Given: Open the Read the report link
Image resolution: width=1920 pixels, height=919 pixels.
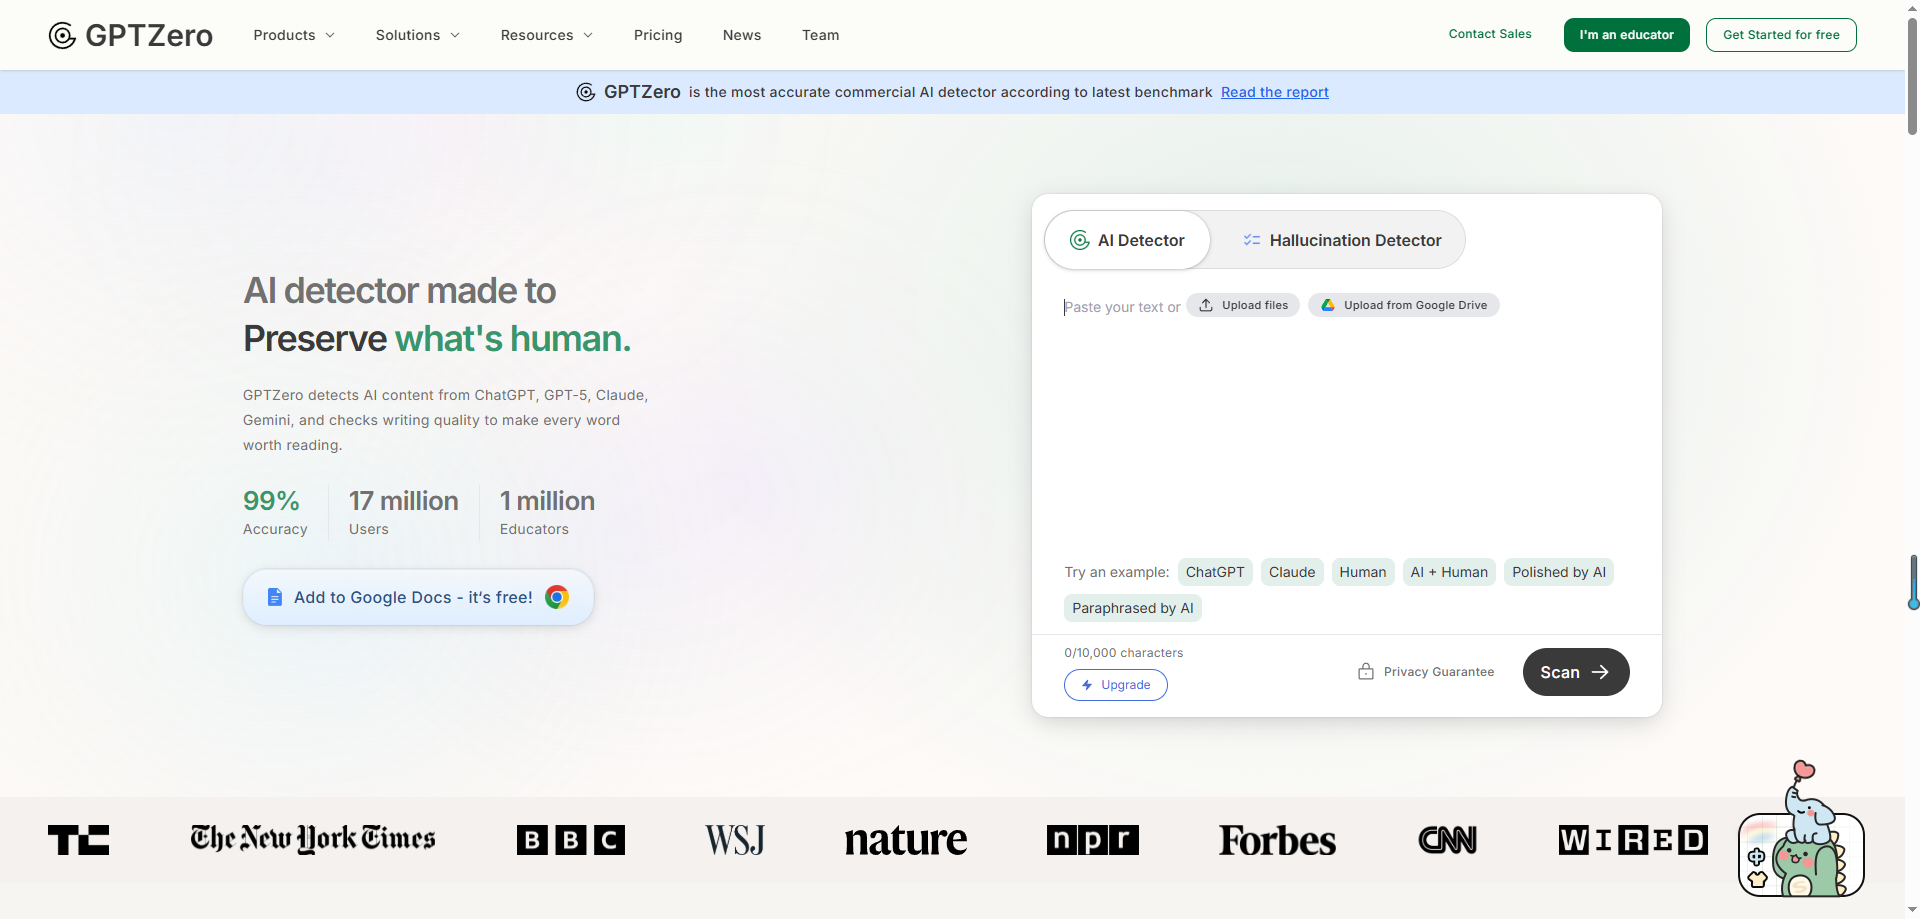Looking at the screenshot, I should [1275, 92].
